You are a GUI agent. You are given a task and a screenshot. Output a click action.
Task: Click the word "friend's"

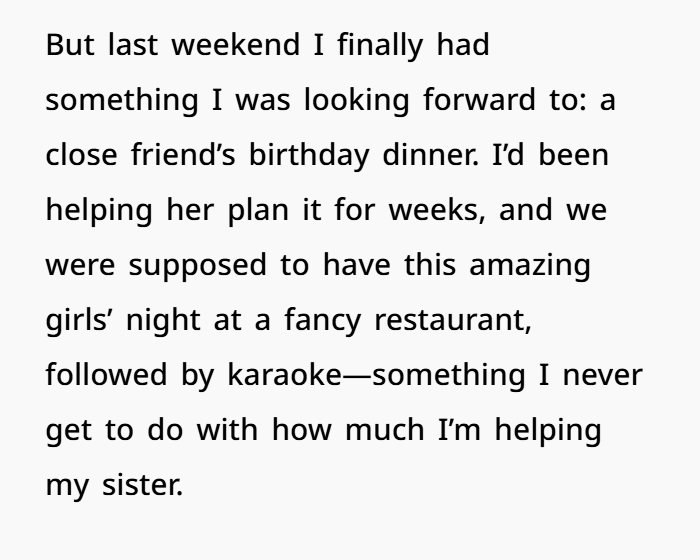pos(183,155)
